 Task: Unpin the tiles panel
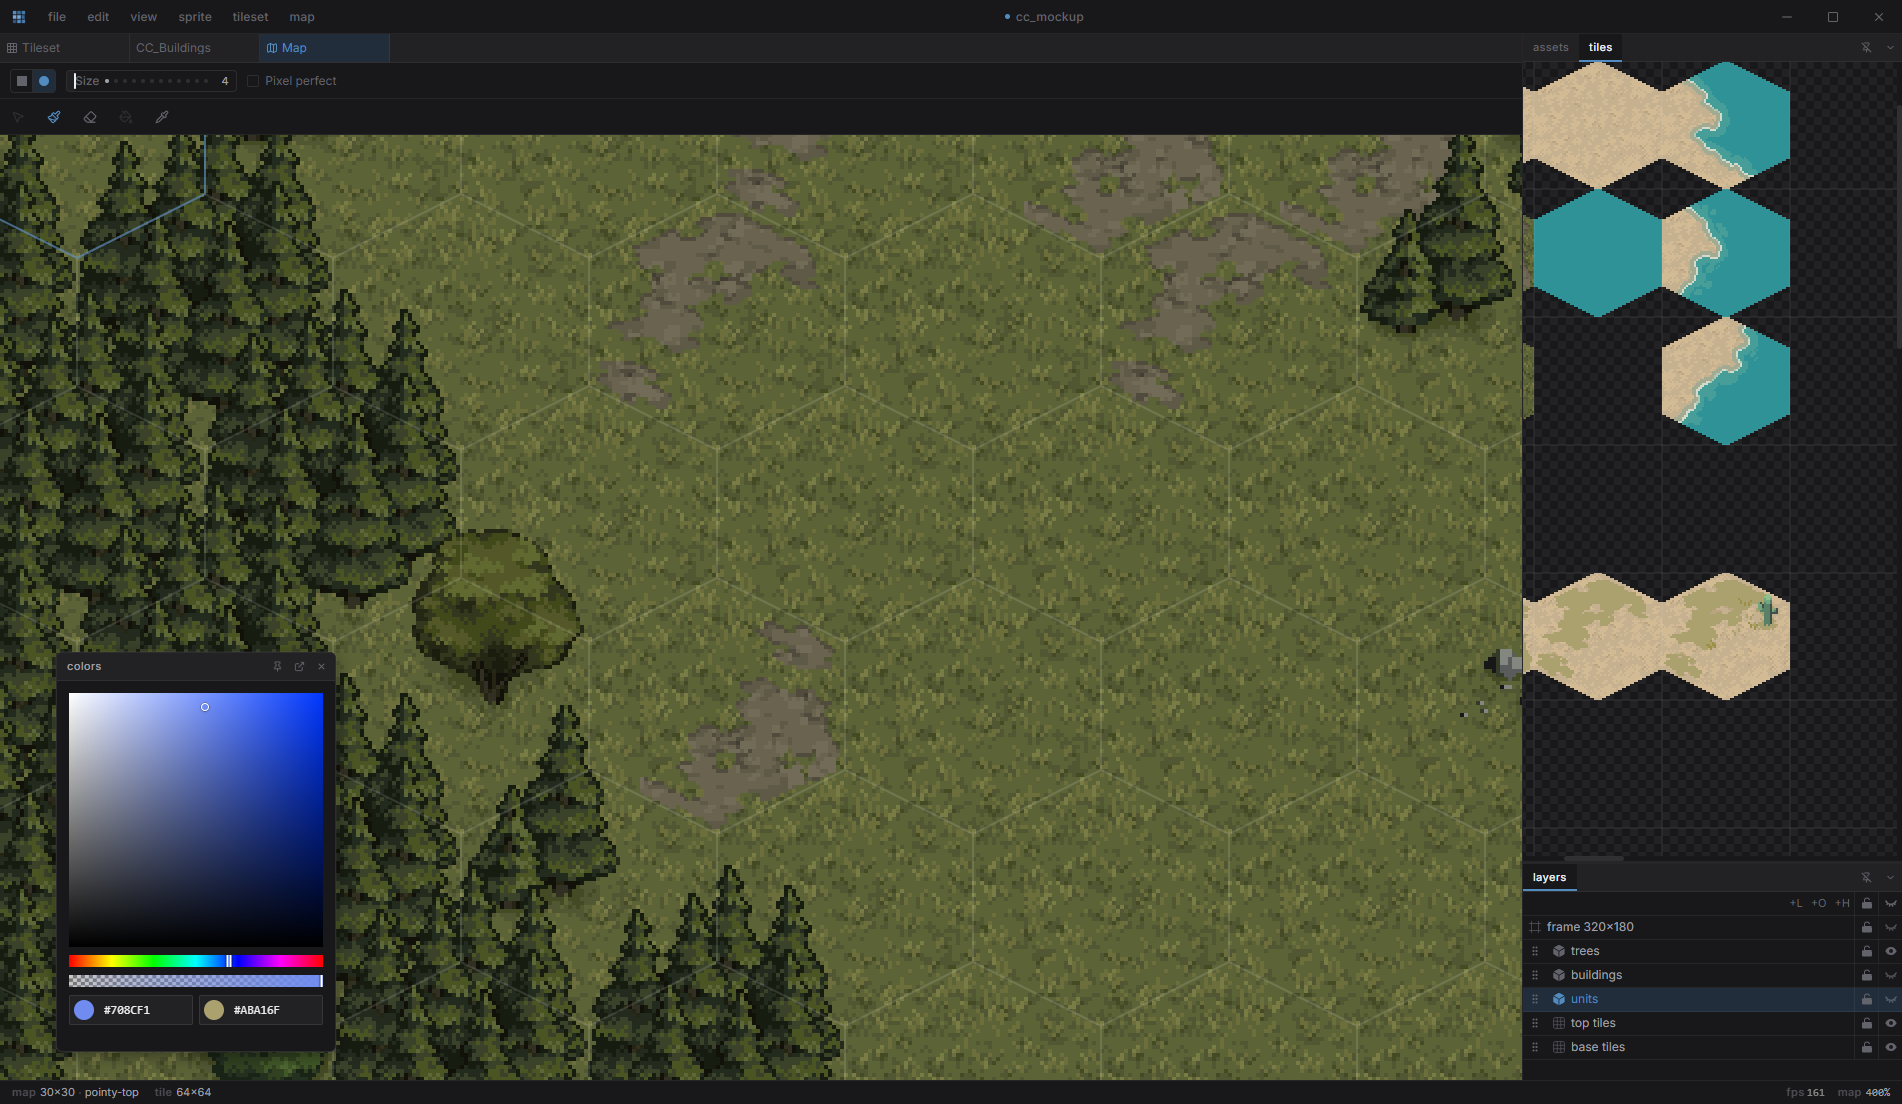[1866, 47]
